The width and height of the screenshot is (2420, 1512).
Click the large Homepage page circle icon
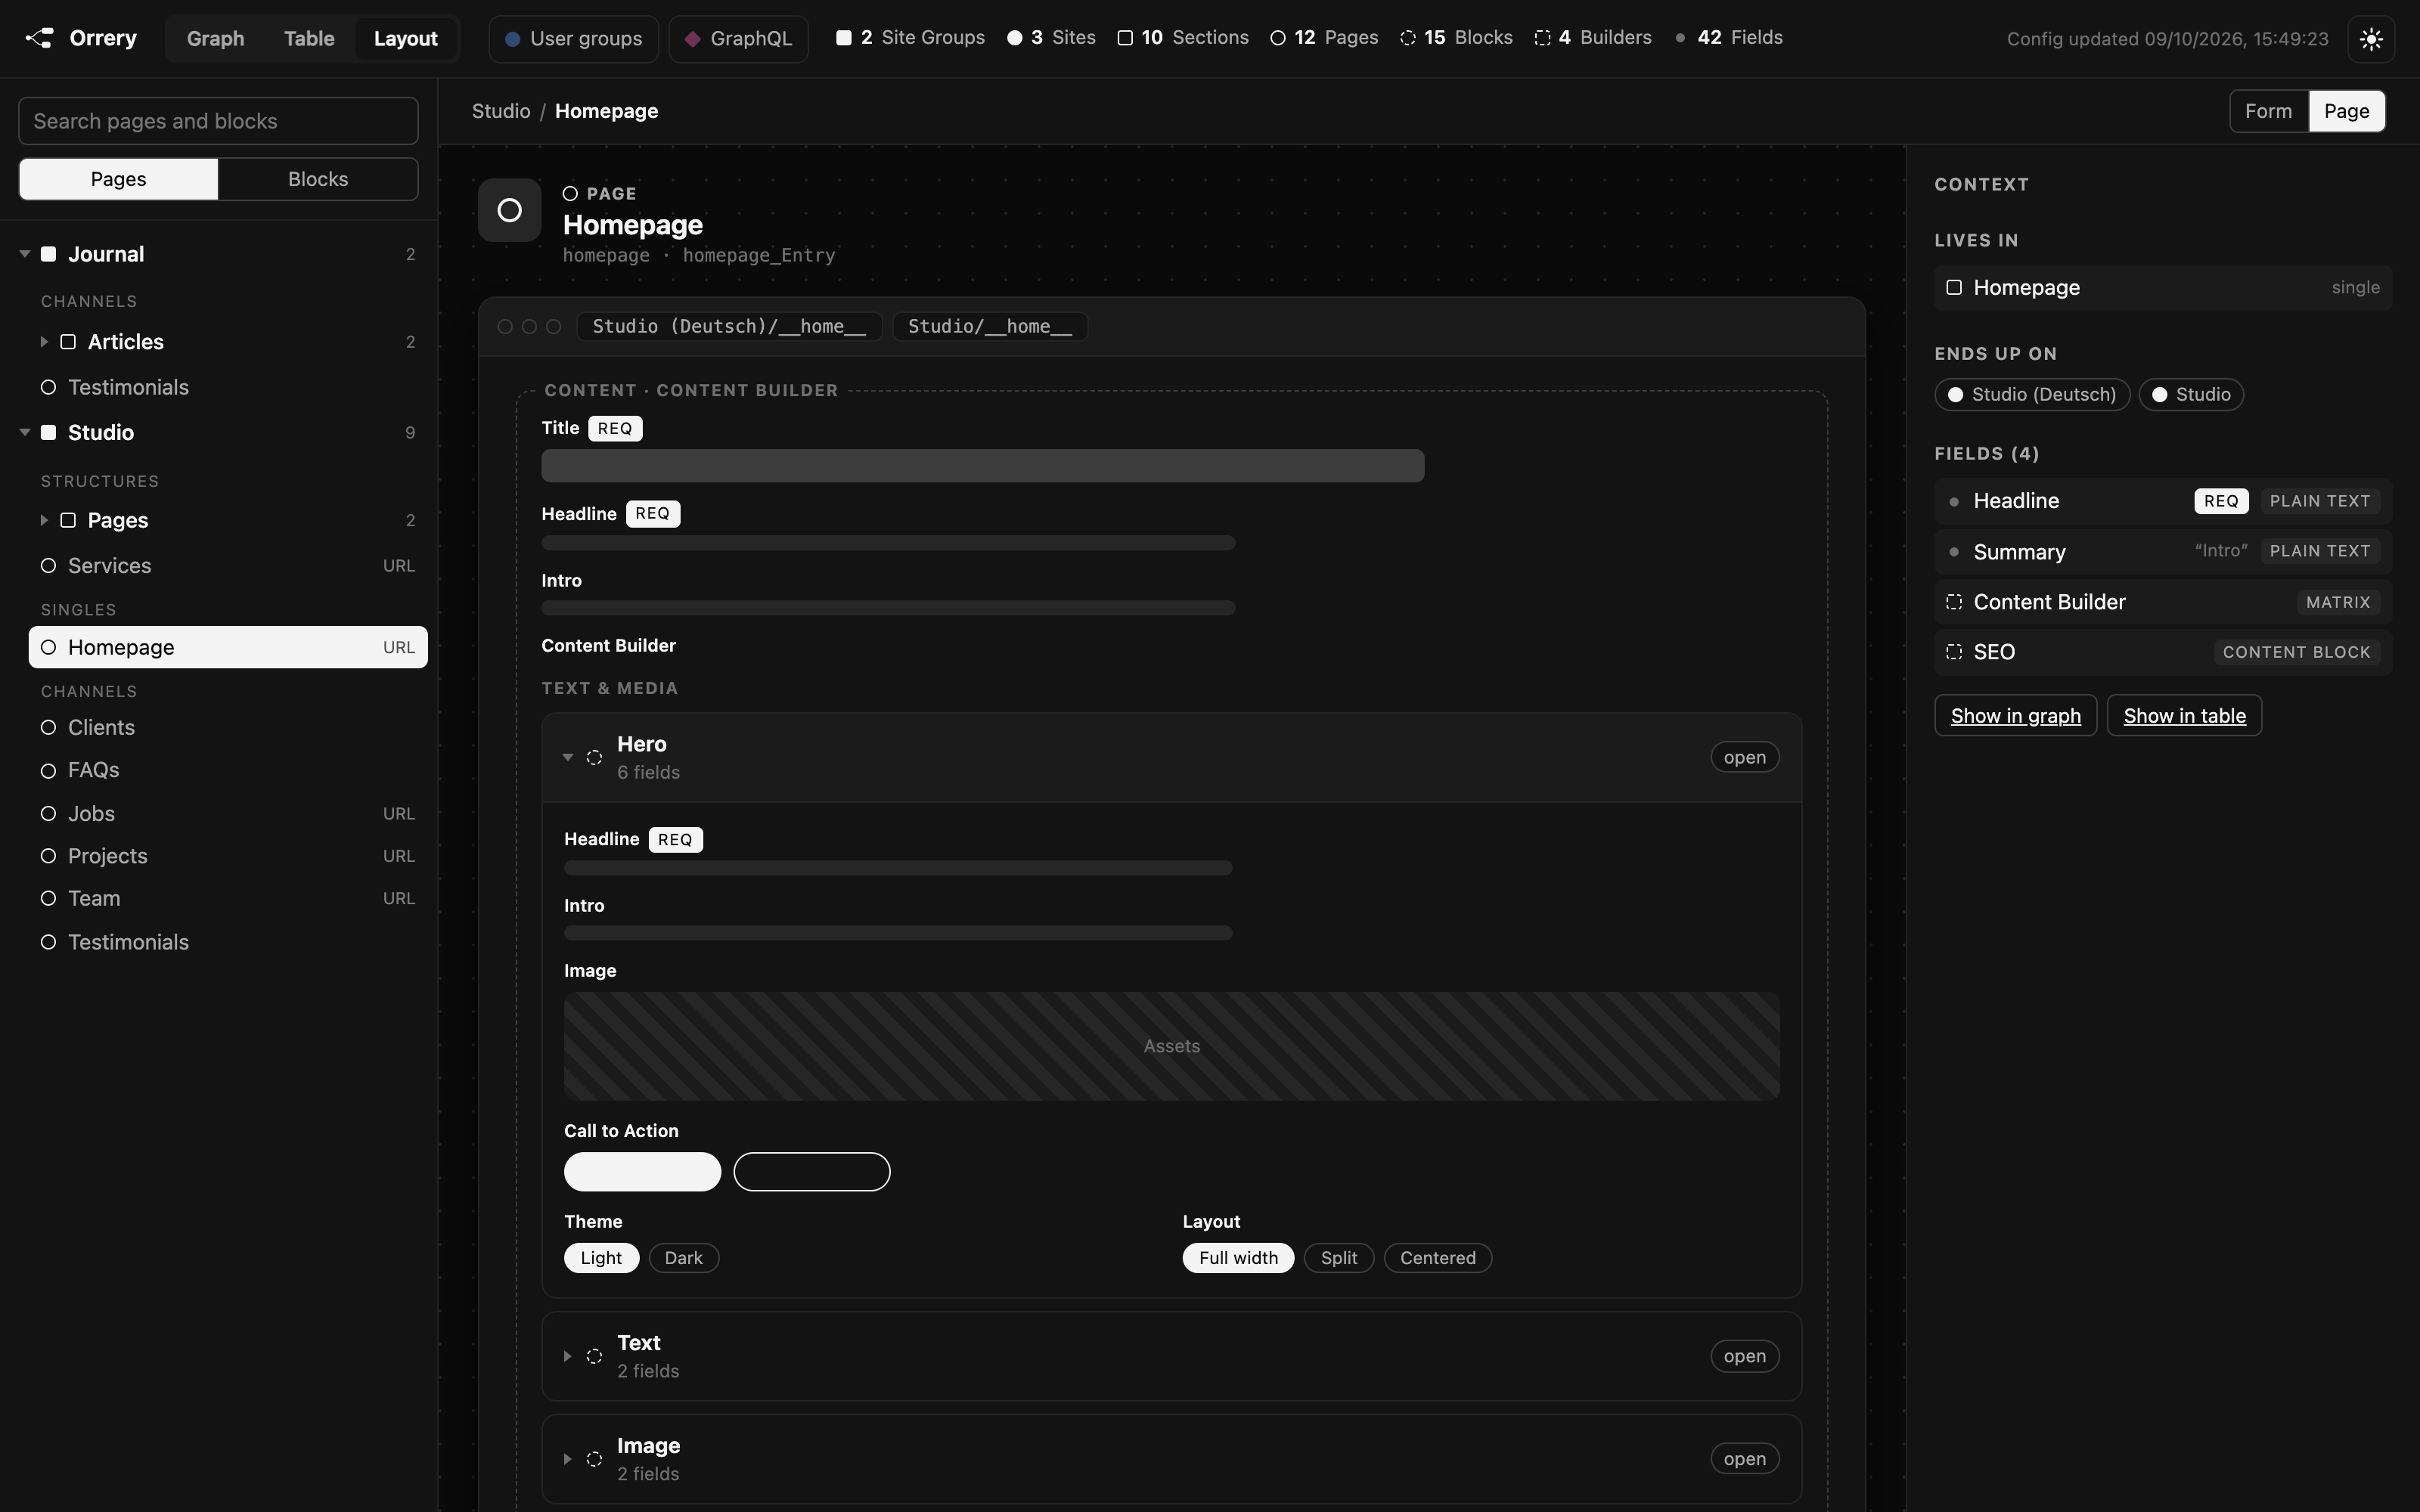coord(509,210)
